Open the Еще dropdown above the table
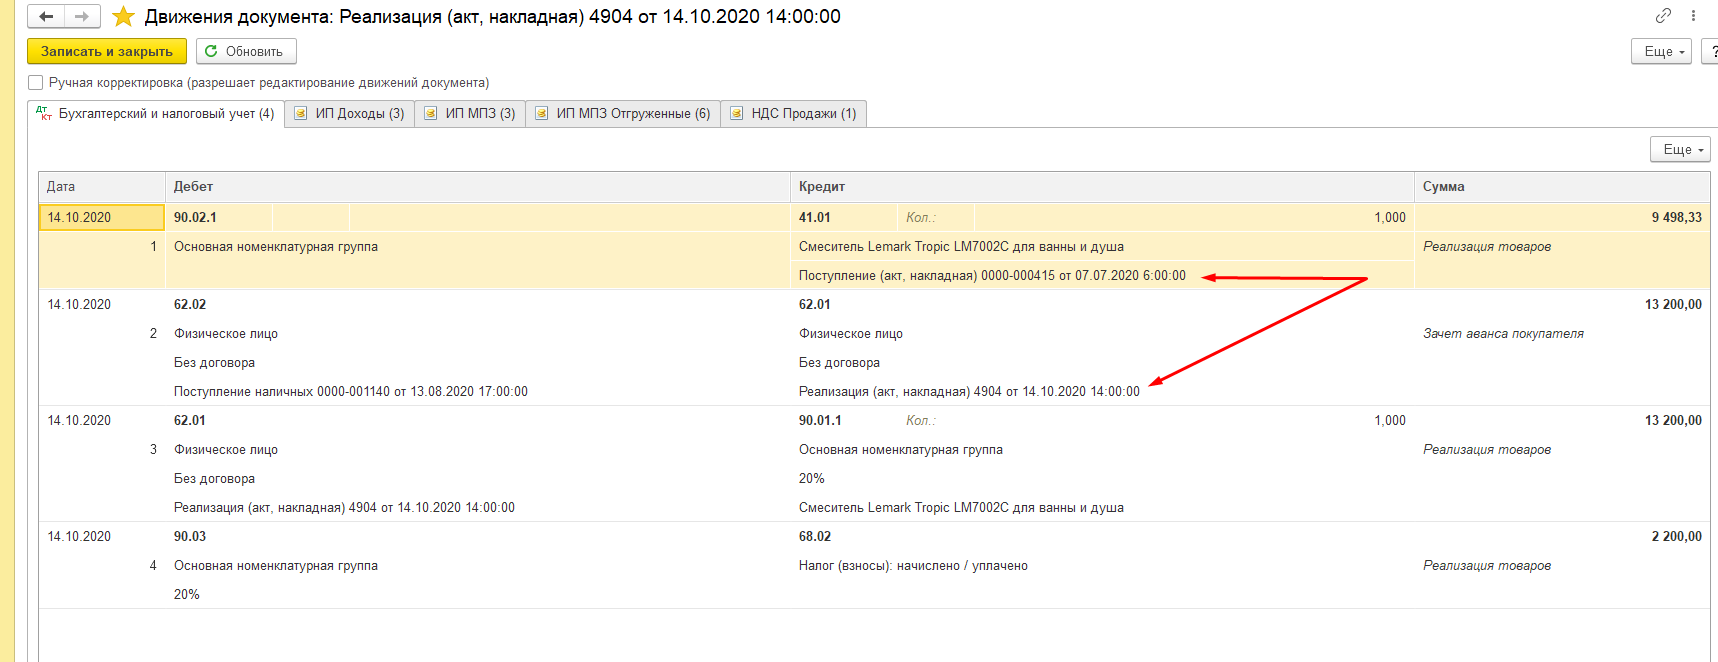Screen dimensions: 1718x662 pyautogui.click(x=1679, y=149)
